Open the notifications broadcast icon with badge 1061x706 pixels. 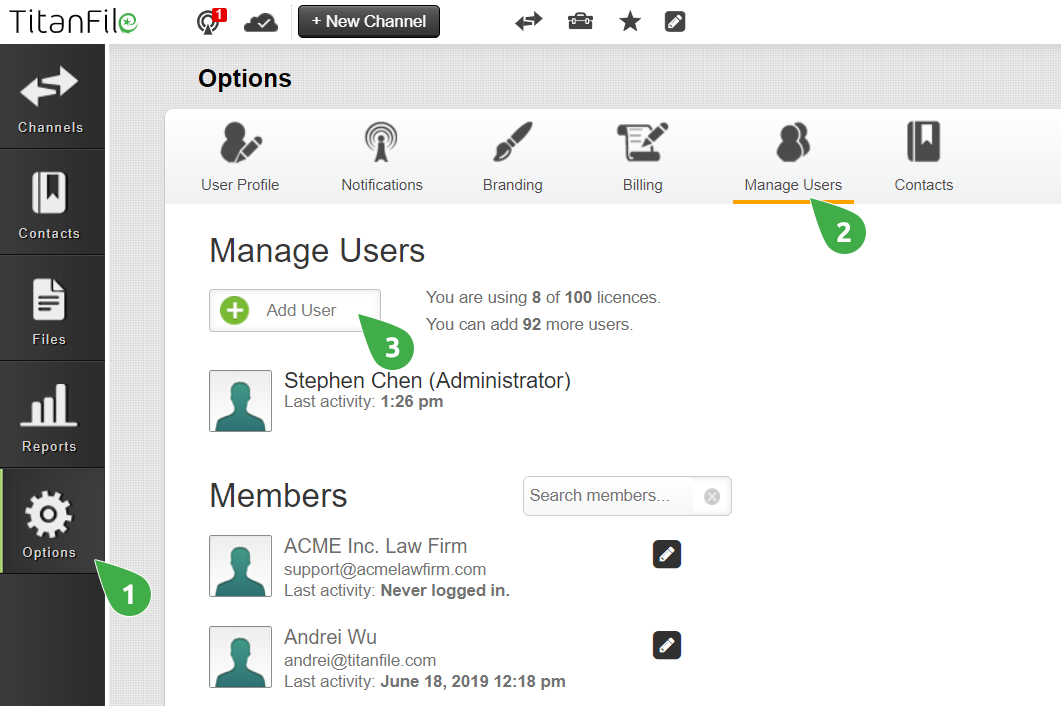coord(208,21)
